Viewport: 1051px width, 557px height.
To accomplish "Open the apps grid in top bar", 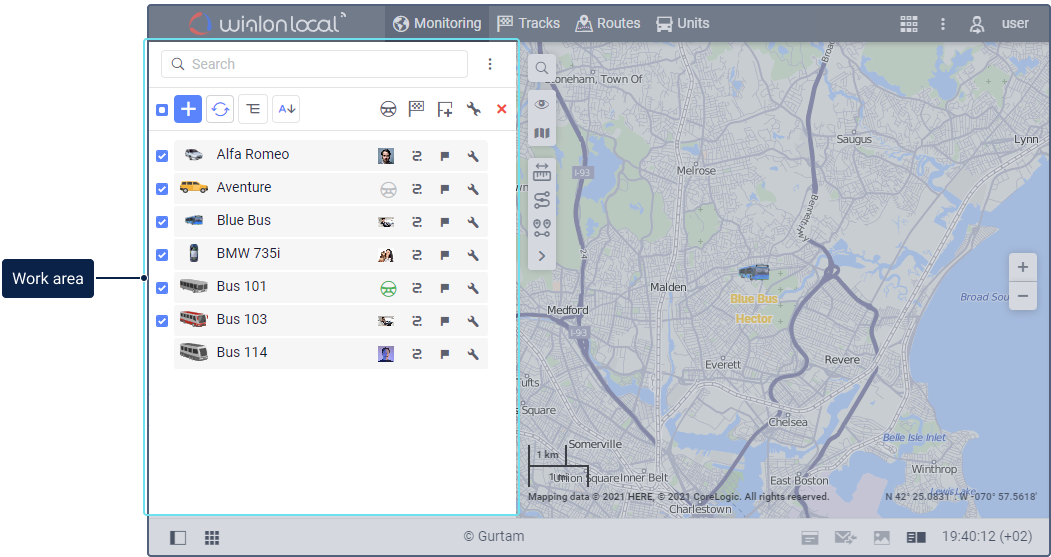I will pyautogui.click(x=908, y=23).
